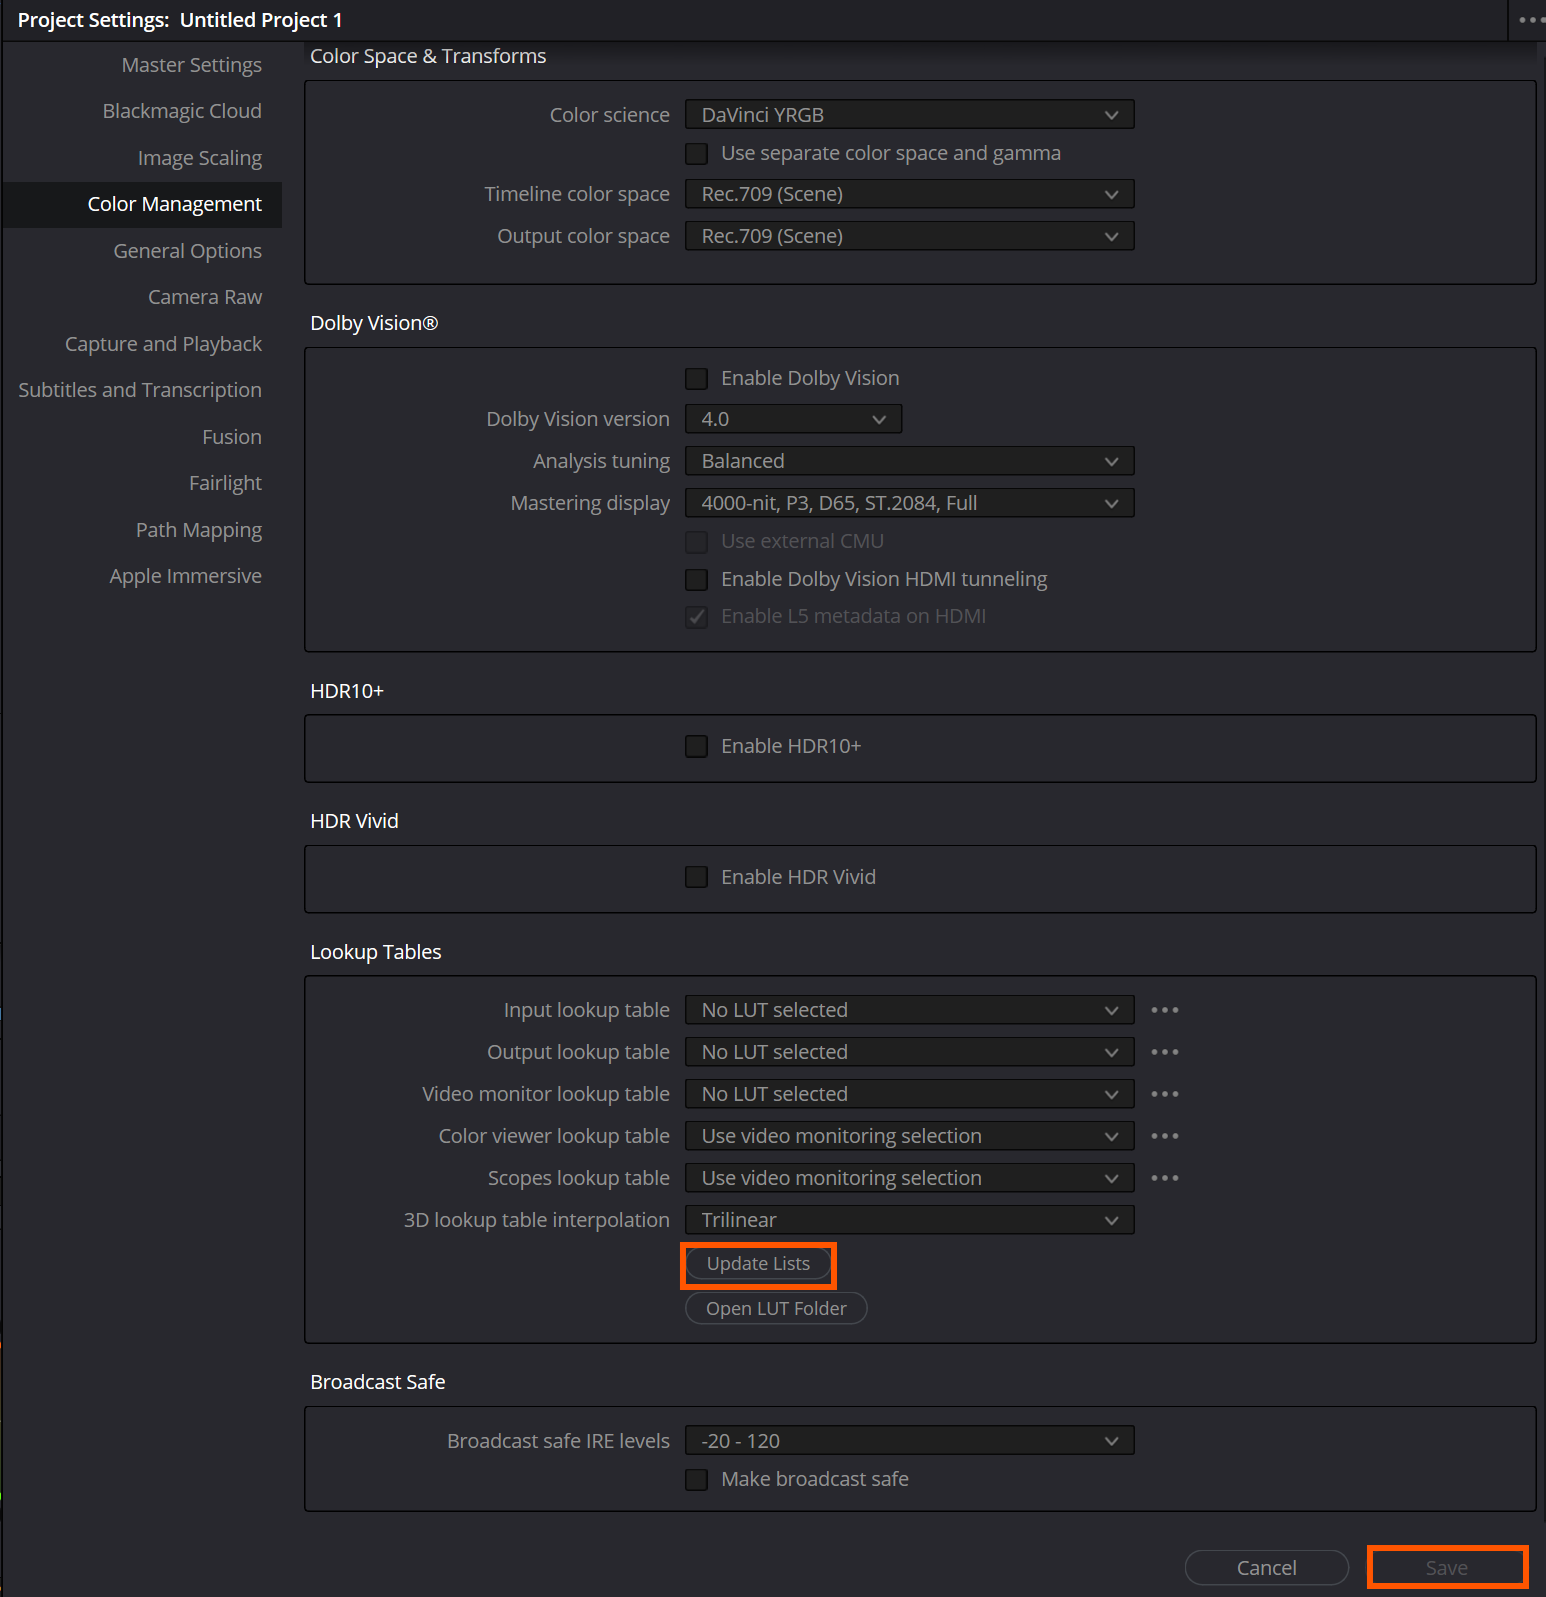Open the Analysis tuning dropdown
The width and height of the screenshot is (1546, 1597).
(909, 461)
